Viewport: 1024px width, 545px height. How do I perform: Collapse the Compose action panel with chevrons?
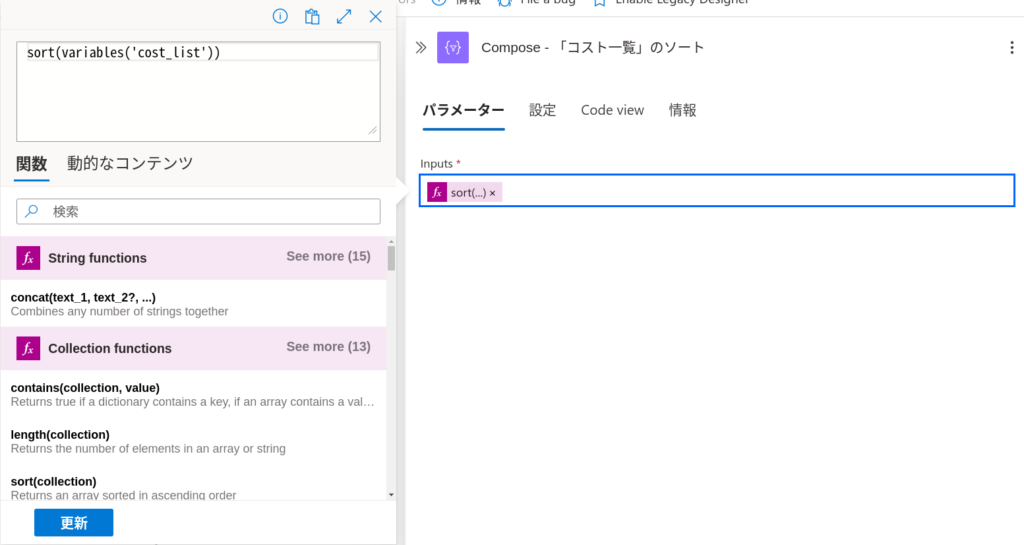[421, 47]
